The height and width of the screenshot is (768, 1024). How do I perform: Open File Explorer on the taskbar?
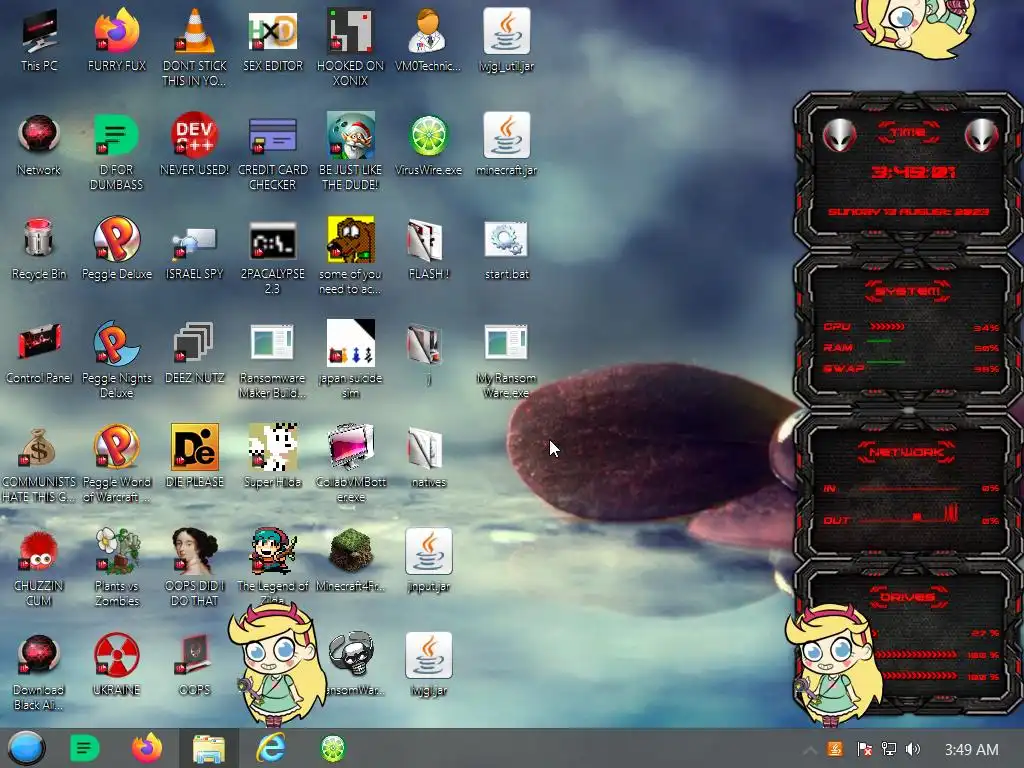[209, 748]
